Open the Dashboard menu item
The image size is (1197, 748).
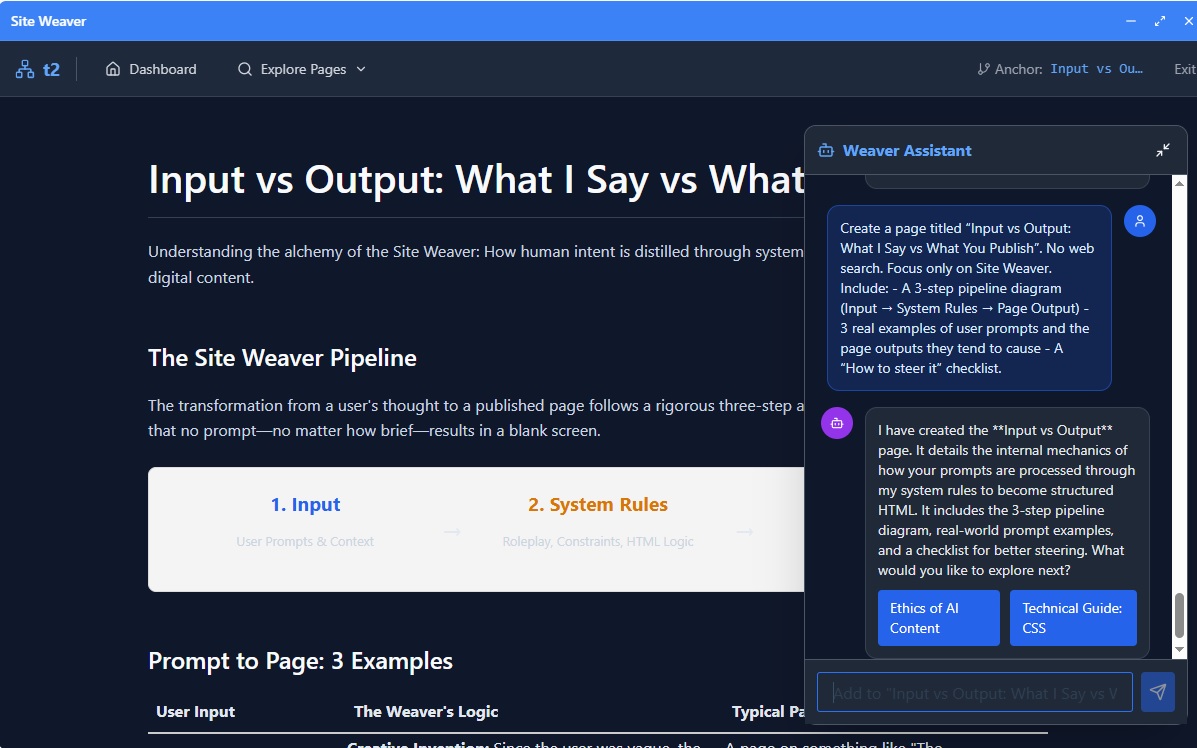point(162,68)
